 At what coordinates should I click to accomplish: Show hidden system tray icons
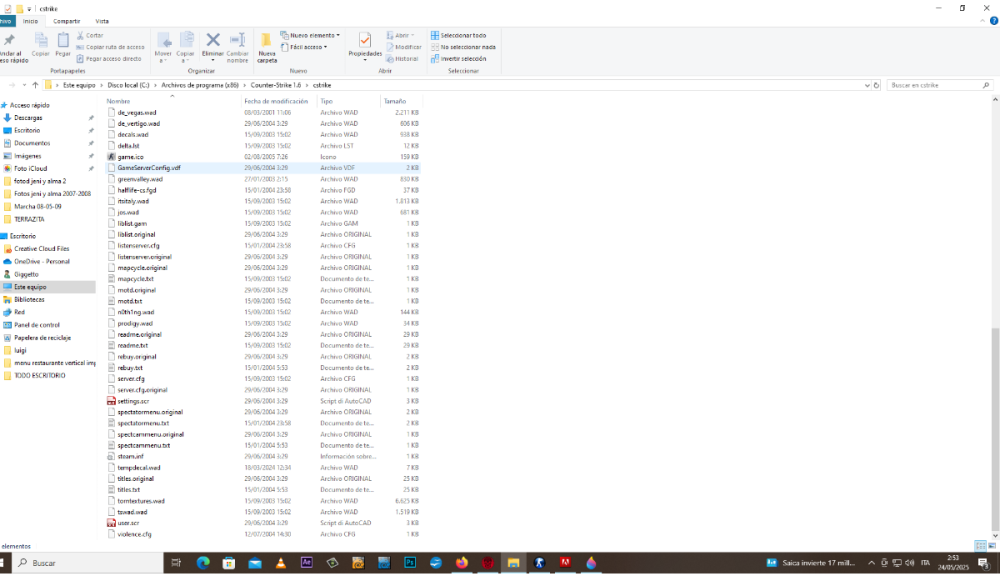click(x=871, y=563)
